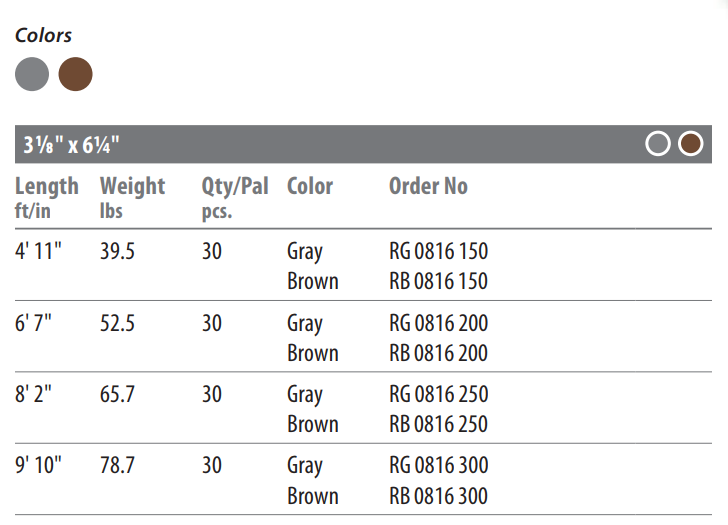
Task: Select the gray circle in the size header bar
Action: 658,143
